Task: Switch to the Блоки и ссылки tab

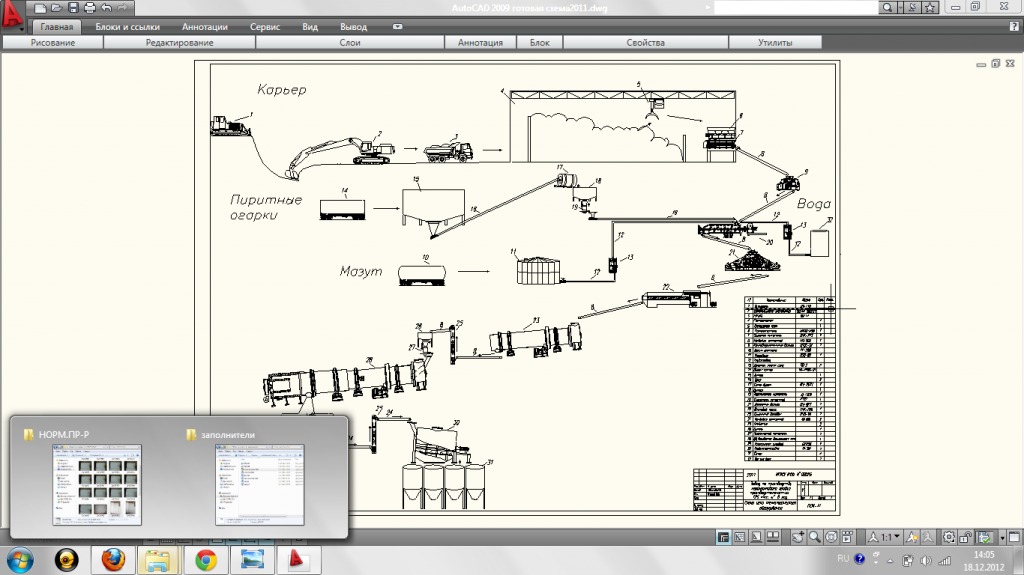Action: click(127, 27)
